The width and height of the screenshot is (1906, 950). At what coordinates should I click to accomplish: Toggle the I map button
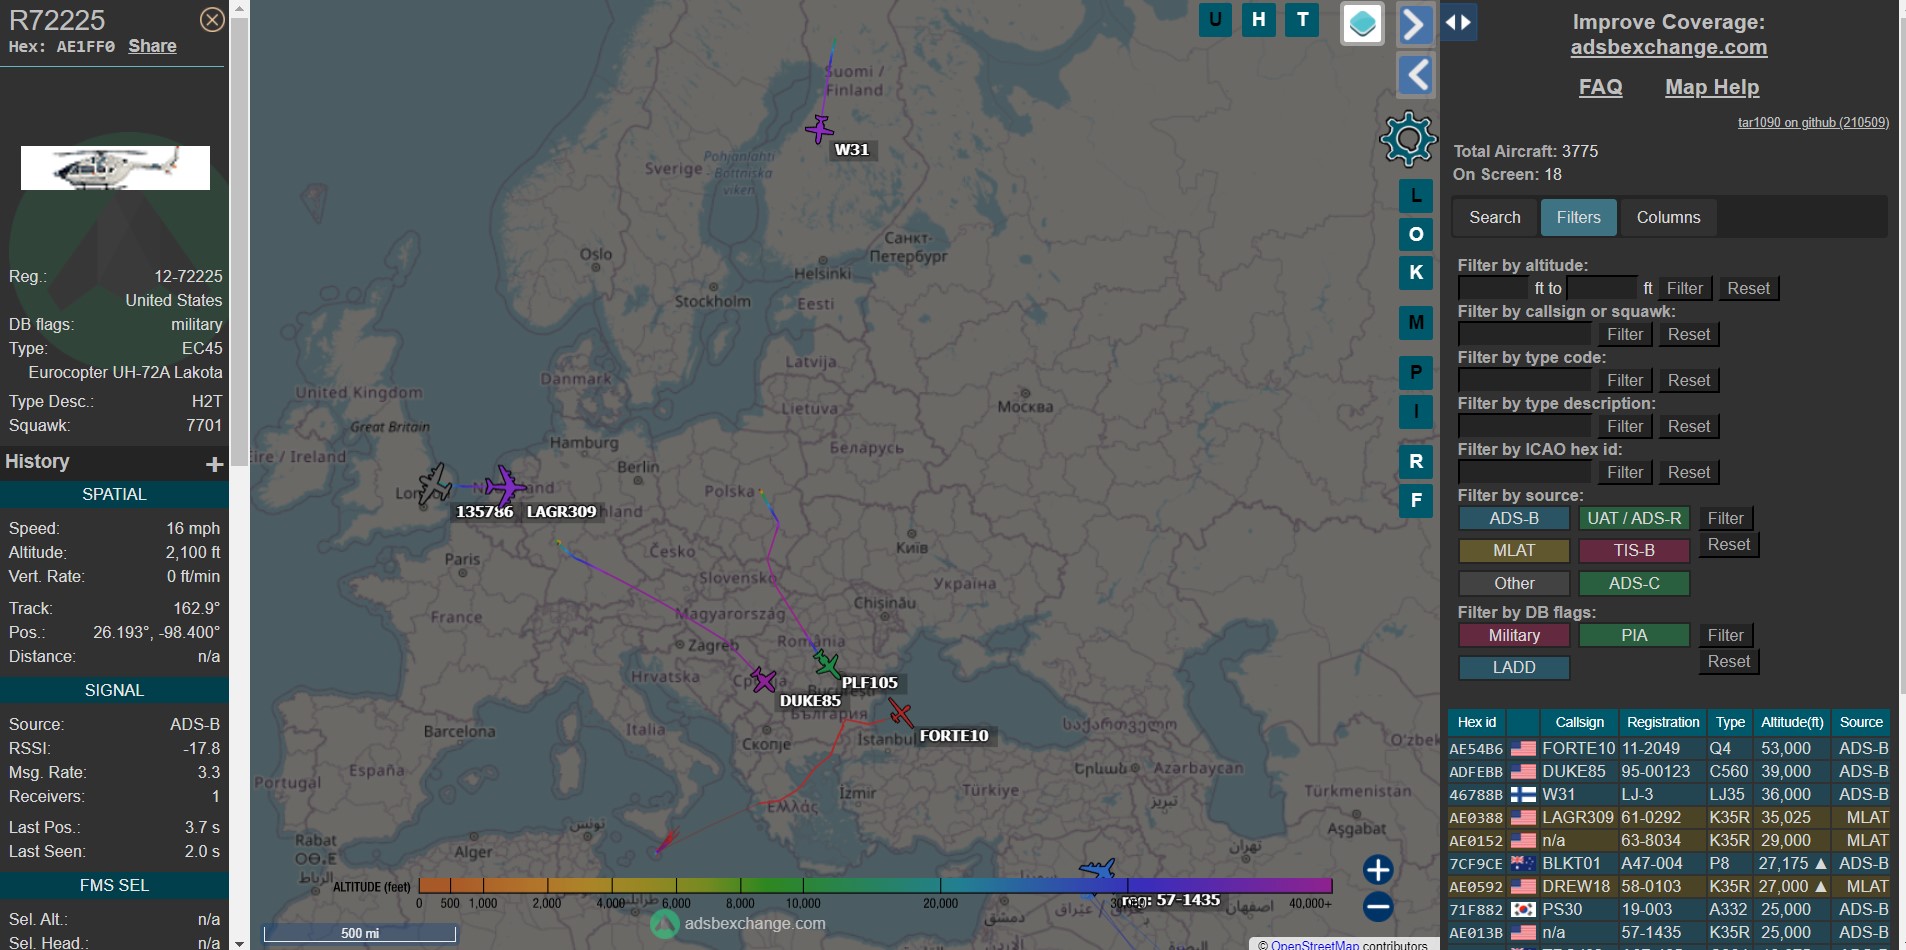(1416, 411)
